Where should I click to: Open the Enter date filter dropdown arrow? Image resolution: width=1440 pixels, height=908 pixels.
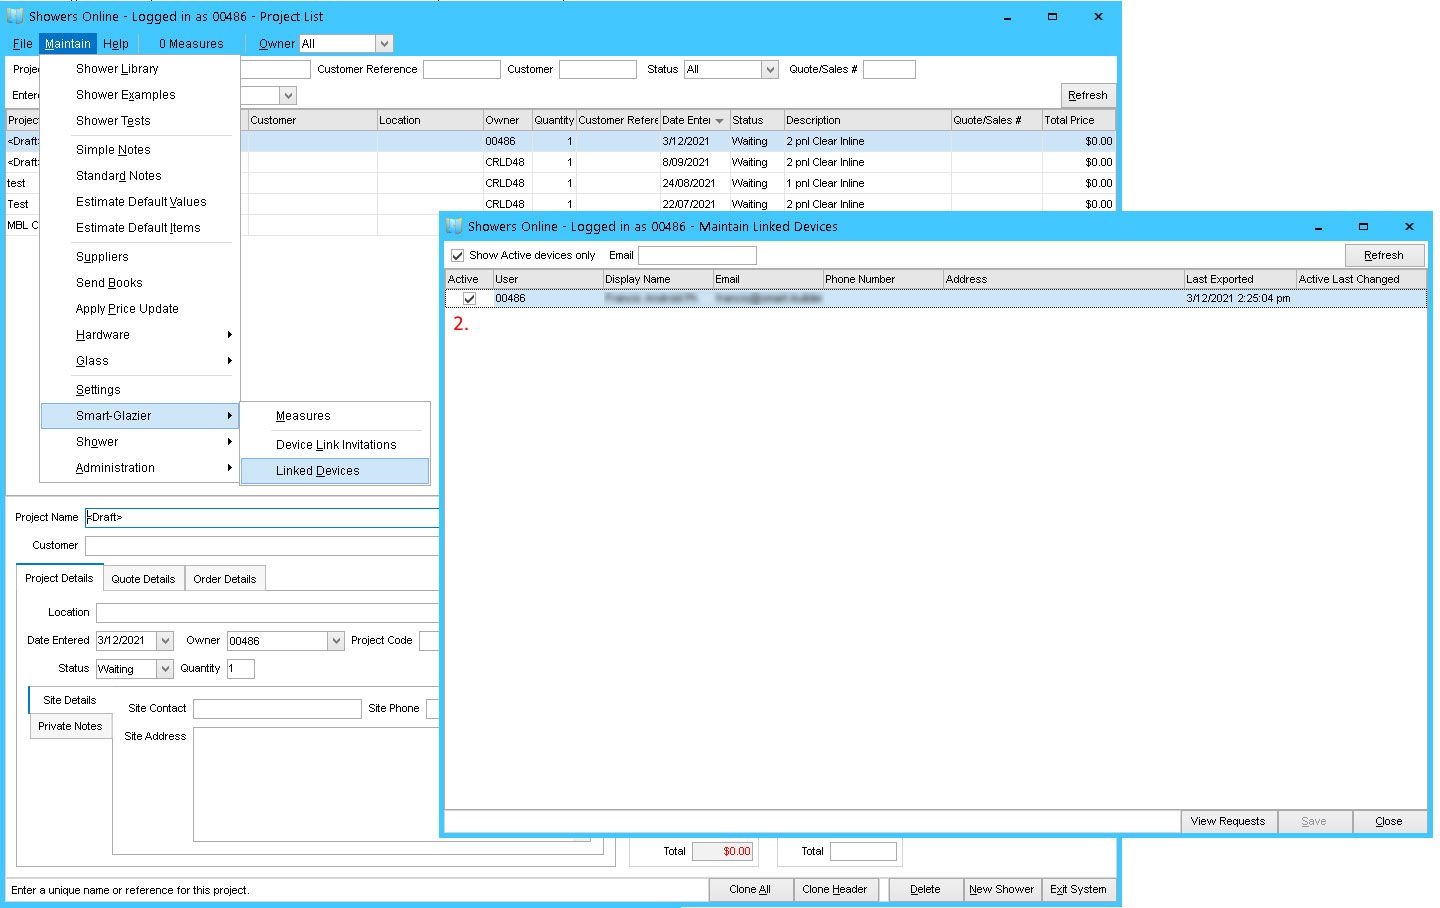(x=288, y=96)
